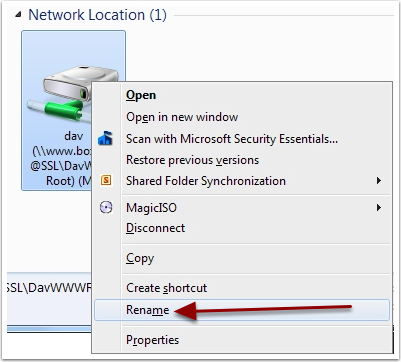
Task: Collapse the Network Location group triangle
Action: 18,15
